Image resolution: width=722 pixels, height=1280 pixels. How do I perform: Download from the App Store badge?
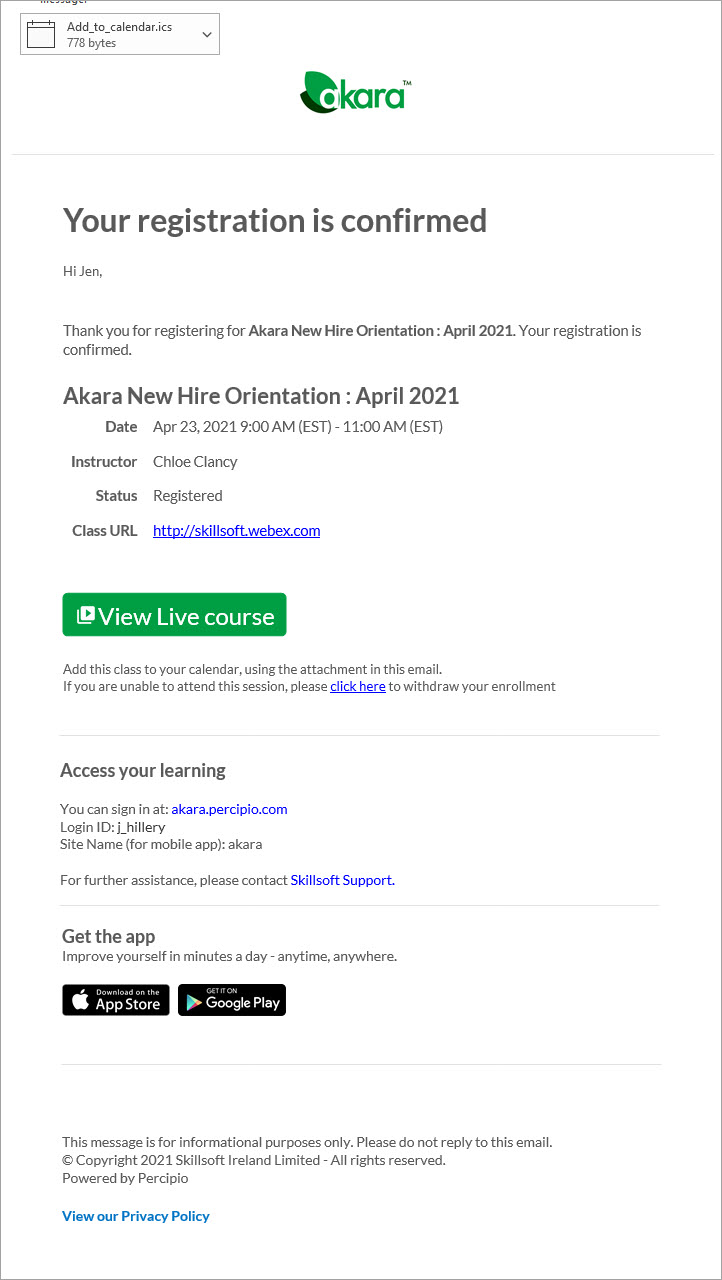(x=116, y=1000)
